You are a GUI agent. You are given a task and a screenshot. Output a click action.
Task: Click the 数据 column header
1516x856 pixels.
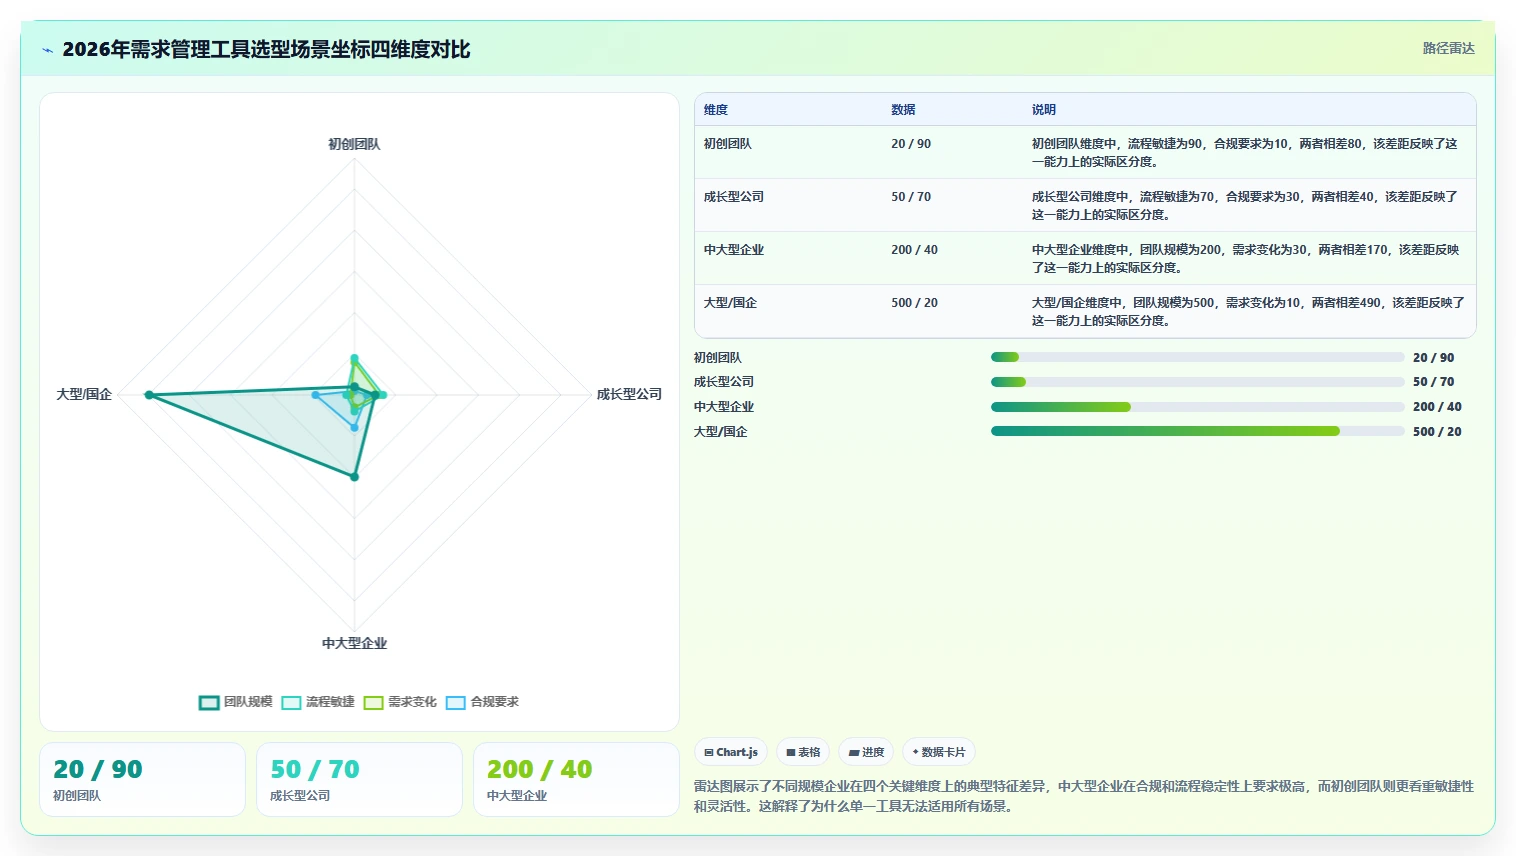(903, 110)
